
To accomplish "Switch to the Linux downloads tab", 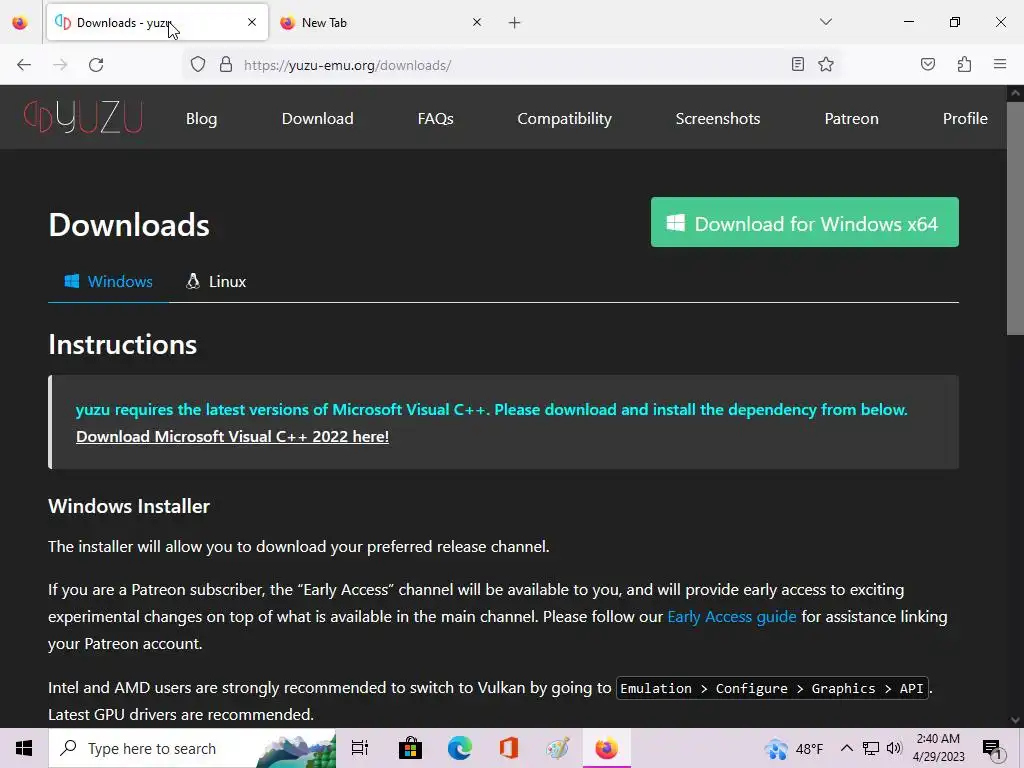I will coord(216,281).
